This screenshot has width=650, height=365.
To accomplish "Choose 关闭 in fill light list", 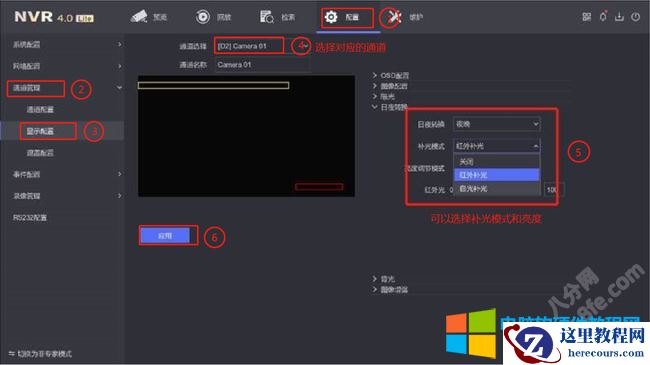I will (497, 161).
